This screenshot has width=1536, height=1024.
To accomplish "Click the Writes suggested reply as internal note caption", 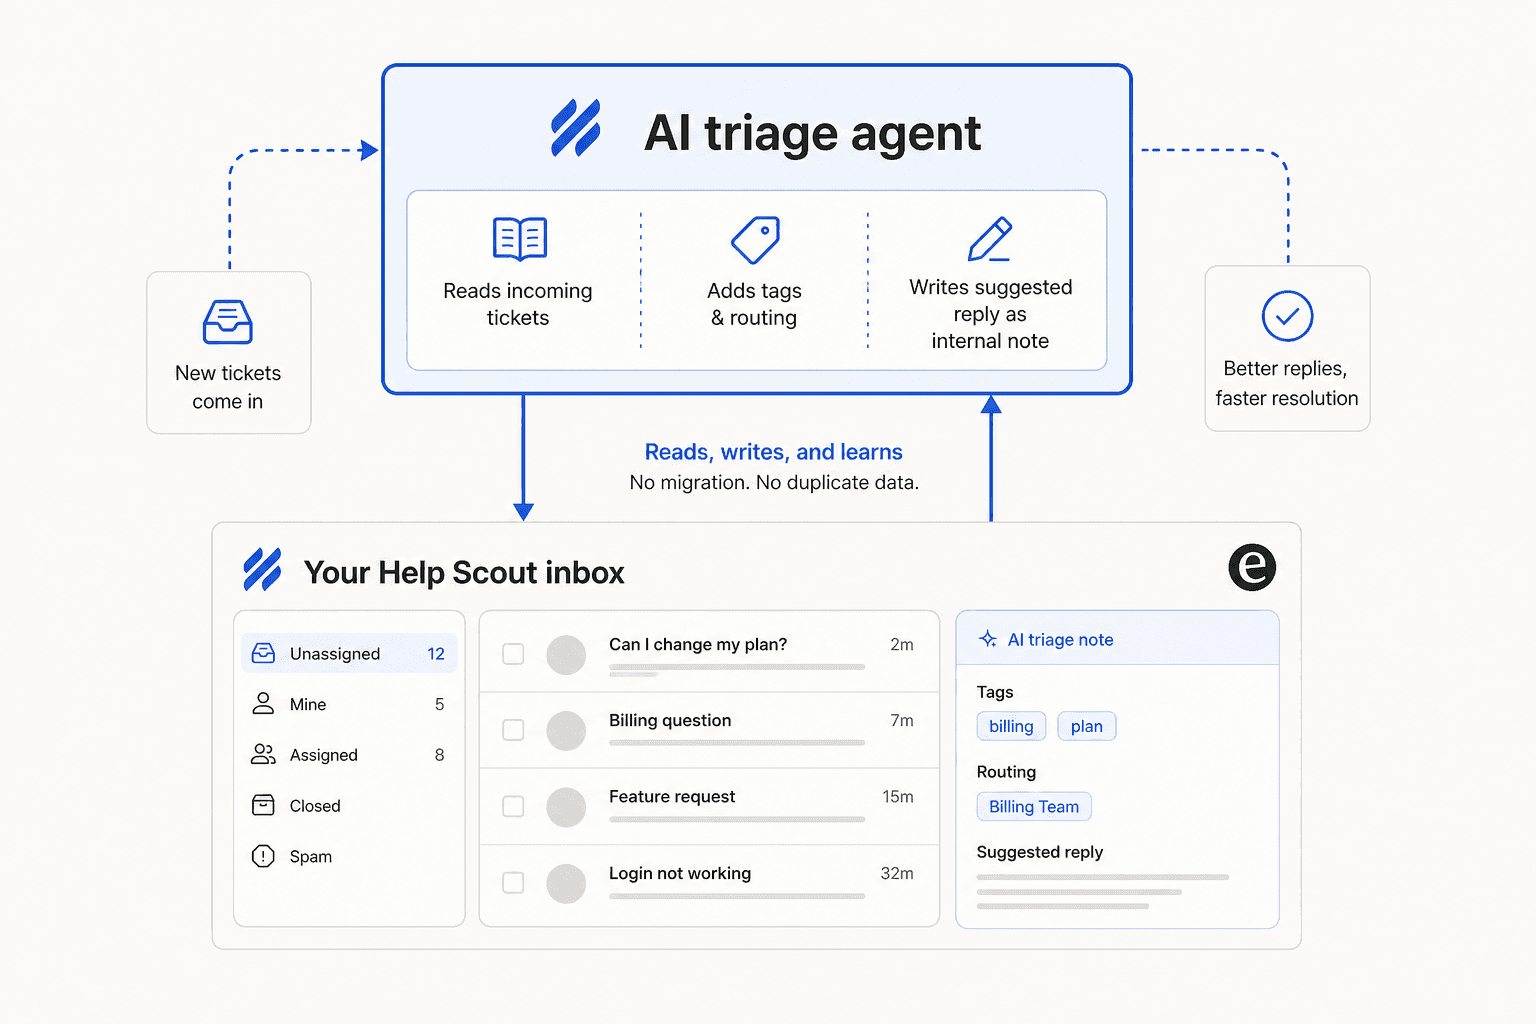I will [x=990, y=314].
